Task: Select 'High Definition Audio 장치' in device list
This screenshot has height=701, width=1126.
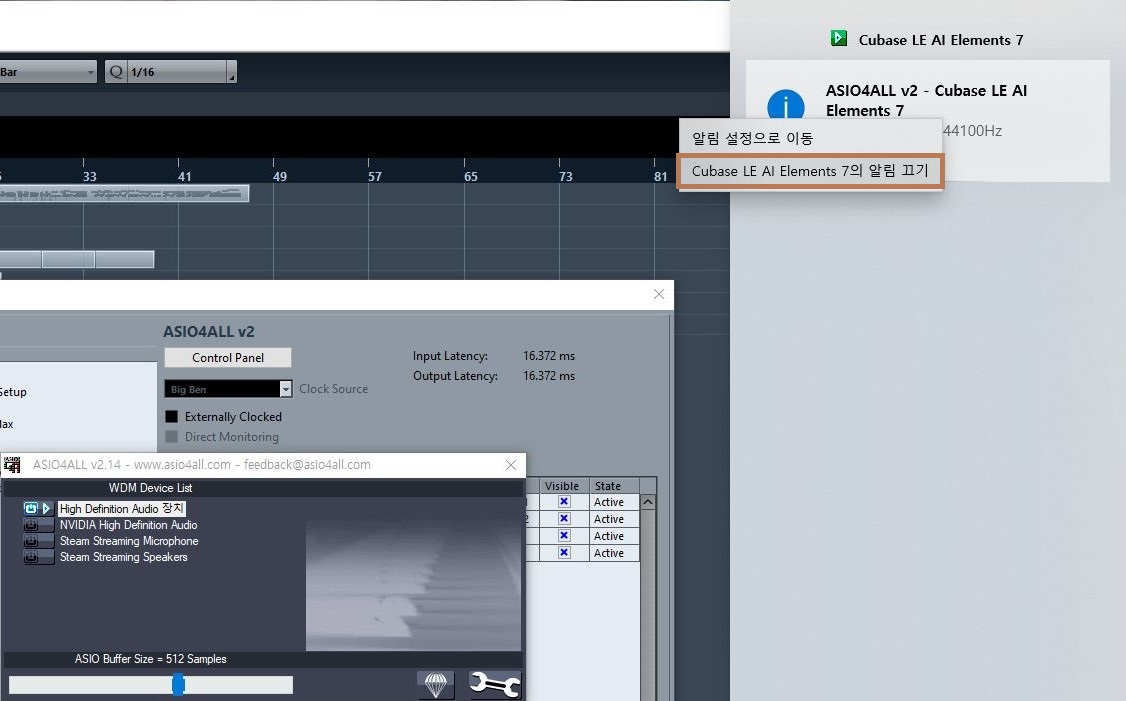Action: coord(121,509)
